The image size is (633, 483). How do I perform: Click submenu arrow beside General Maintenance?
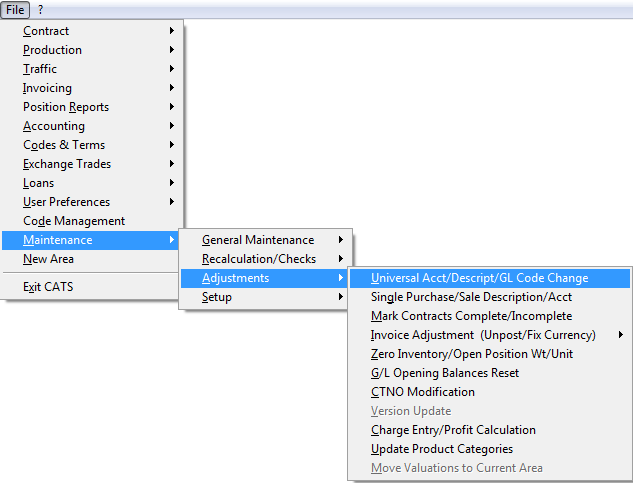click(341, 240)
